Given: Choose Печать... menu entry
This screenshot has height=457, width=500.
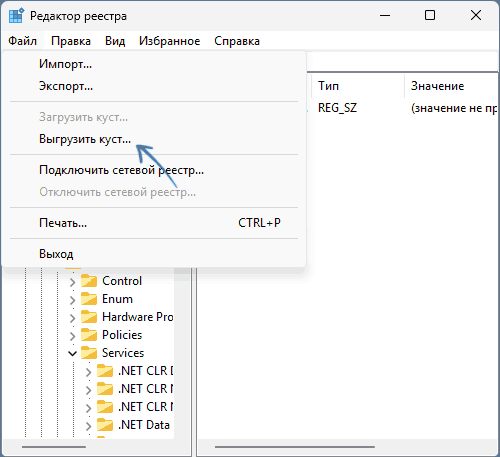Looking at the screenshot, I should click(x=153, y=223).
